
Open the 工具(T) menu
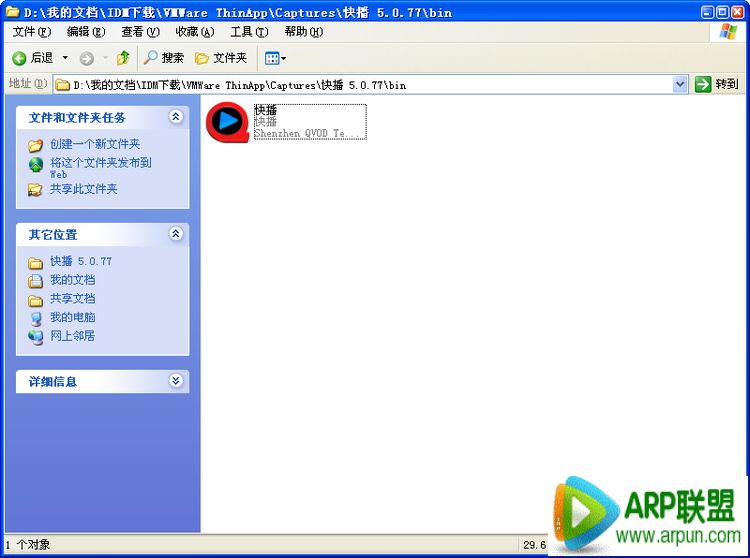[249, 32]
